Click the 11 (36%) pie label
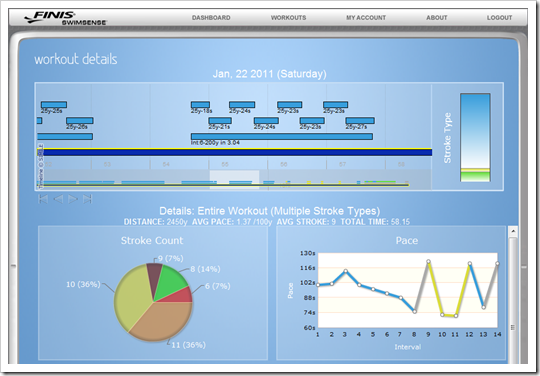The image size is (540, 376). tap(188, 345)
